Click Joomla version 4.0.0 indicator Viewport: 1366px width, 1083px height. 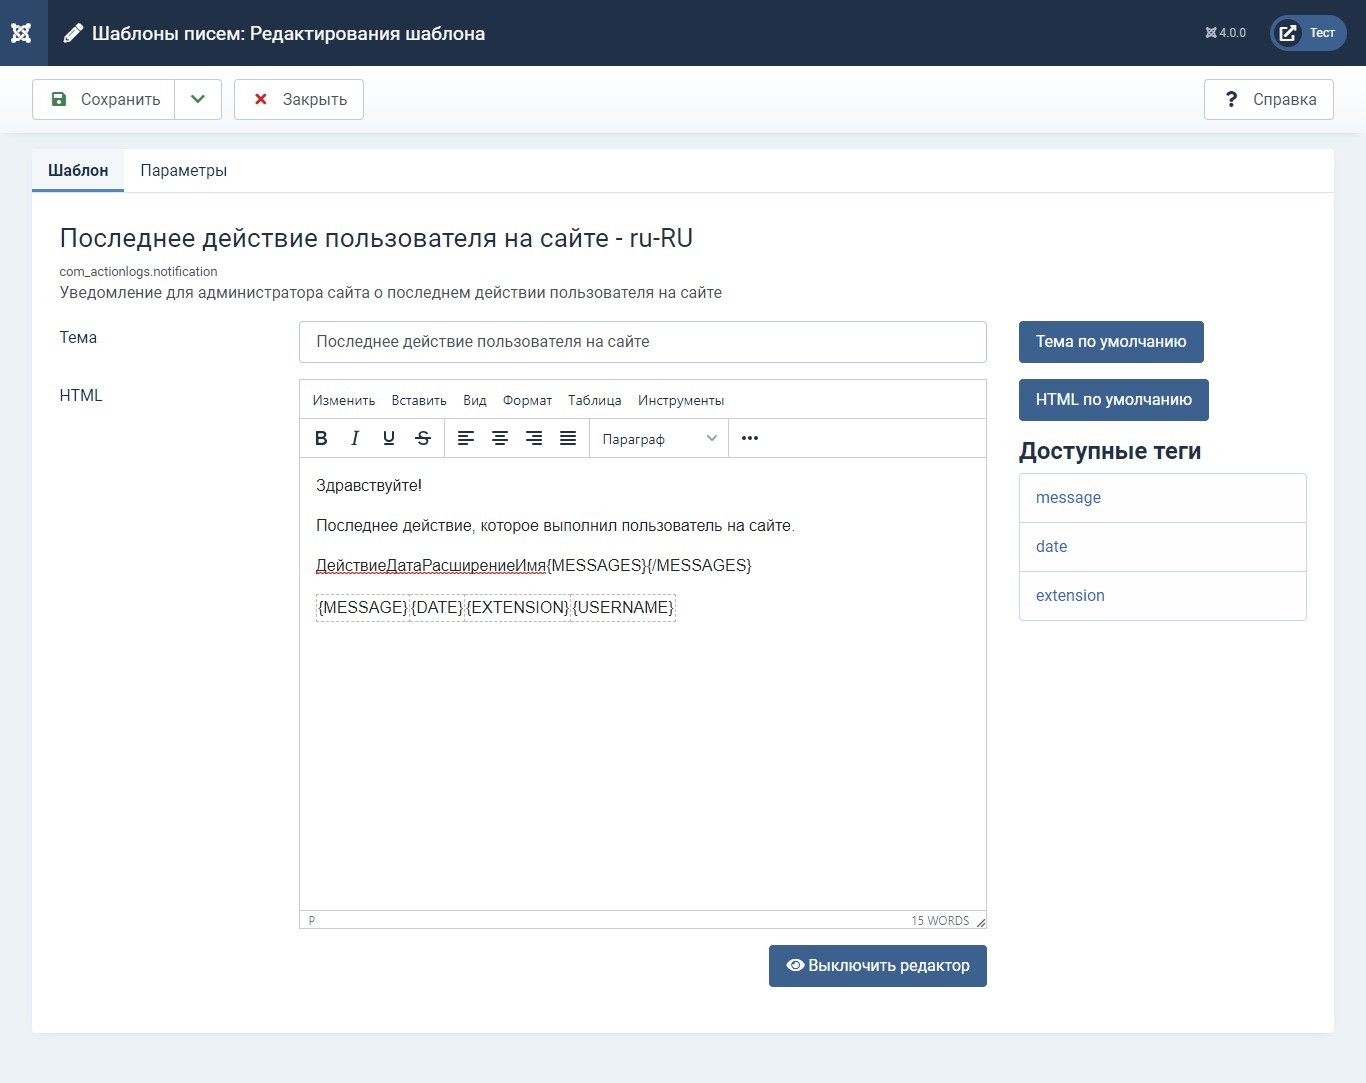coord(1226,33)
